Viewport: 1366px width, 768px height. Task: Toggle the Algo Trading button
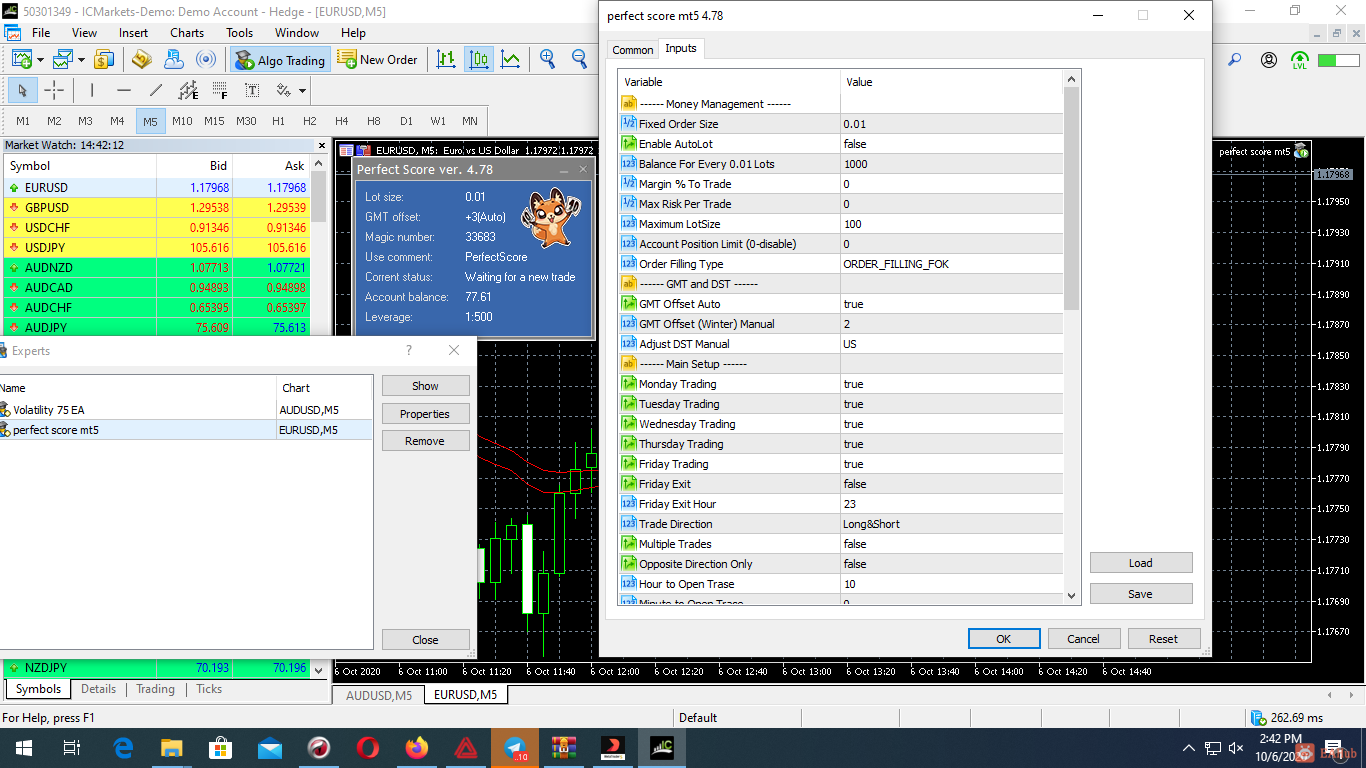click(280, 60)
